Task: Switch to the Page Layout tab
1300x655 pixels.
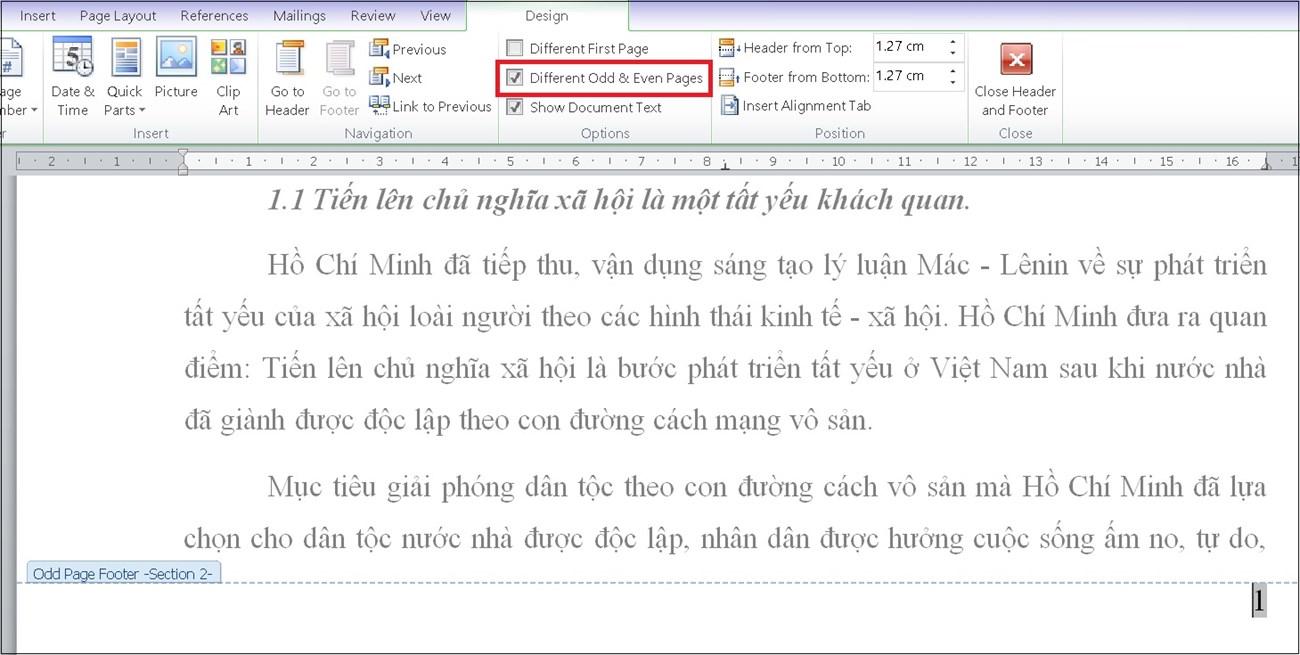Action: pos(117,15)
